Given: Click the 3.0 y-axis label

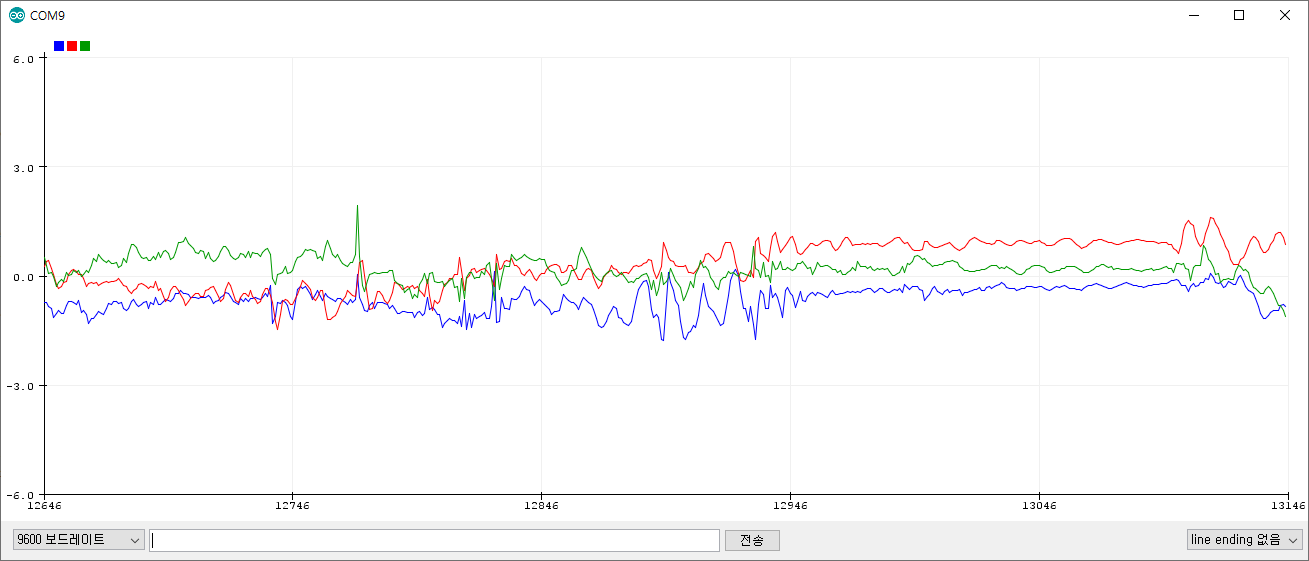Looking at the screenshot, I should [25, 167].
